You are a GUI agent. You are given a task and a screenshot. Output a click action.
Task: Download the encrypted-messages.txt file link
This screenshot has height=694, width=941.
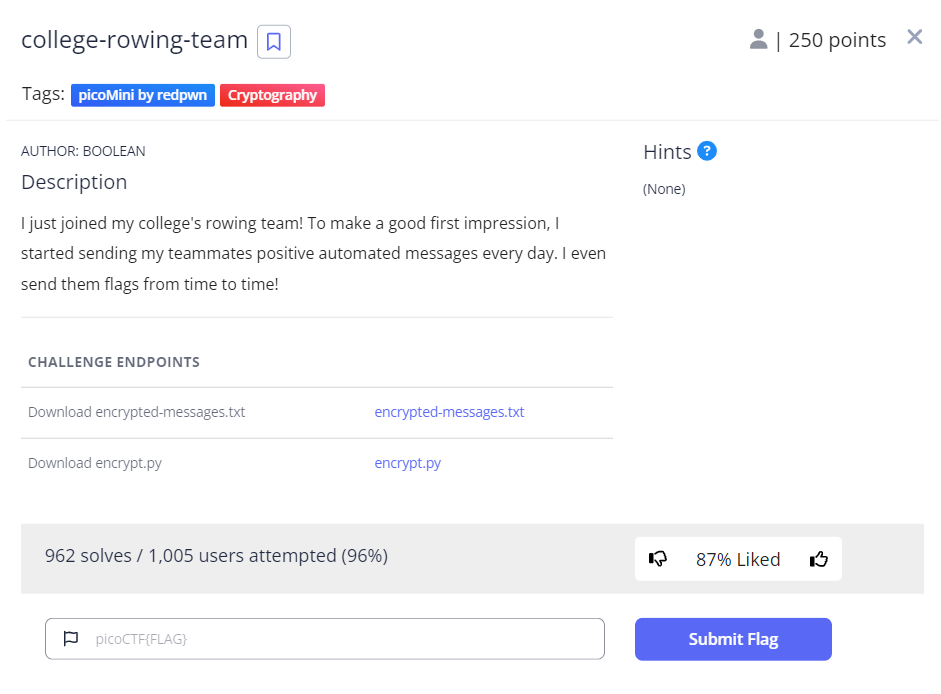[449, 412]
